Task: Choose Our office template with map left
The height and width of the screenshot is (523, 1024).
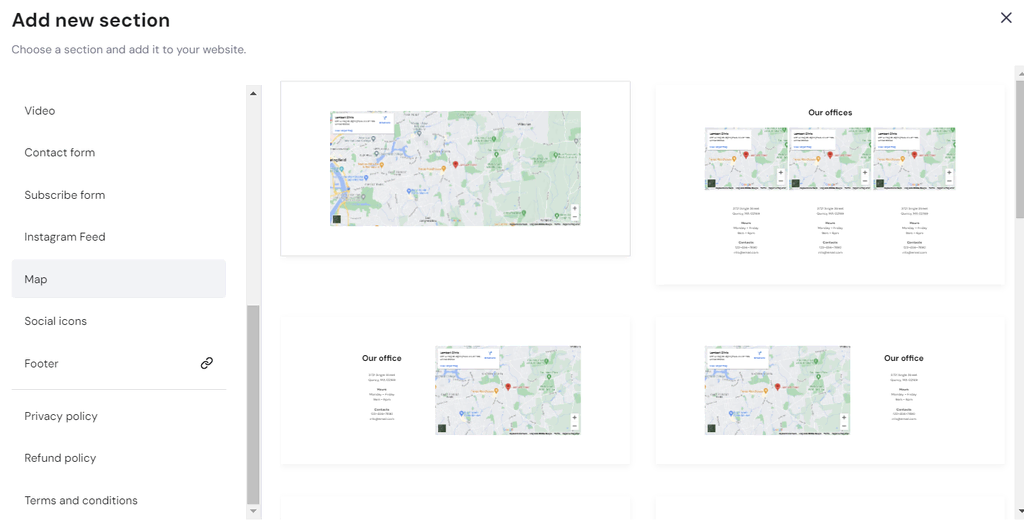Action: click(829, 390)
